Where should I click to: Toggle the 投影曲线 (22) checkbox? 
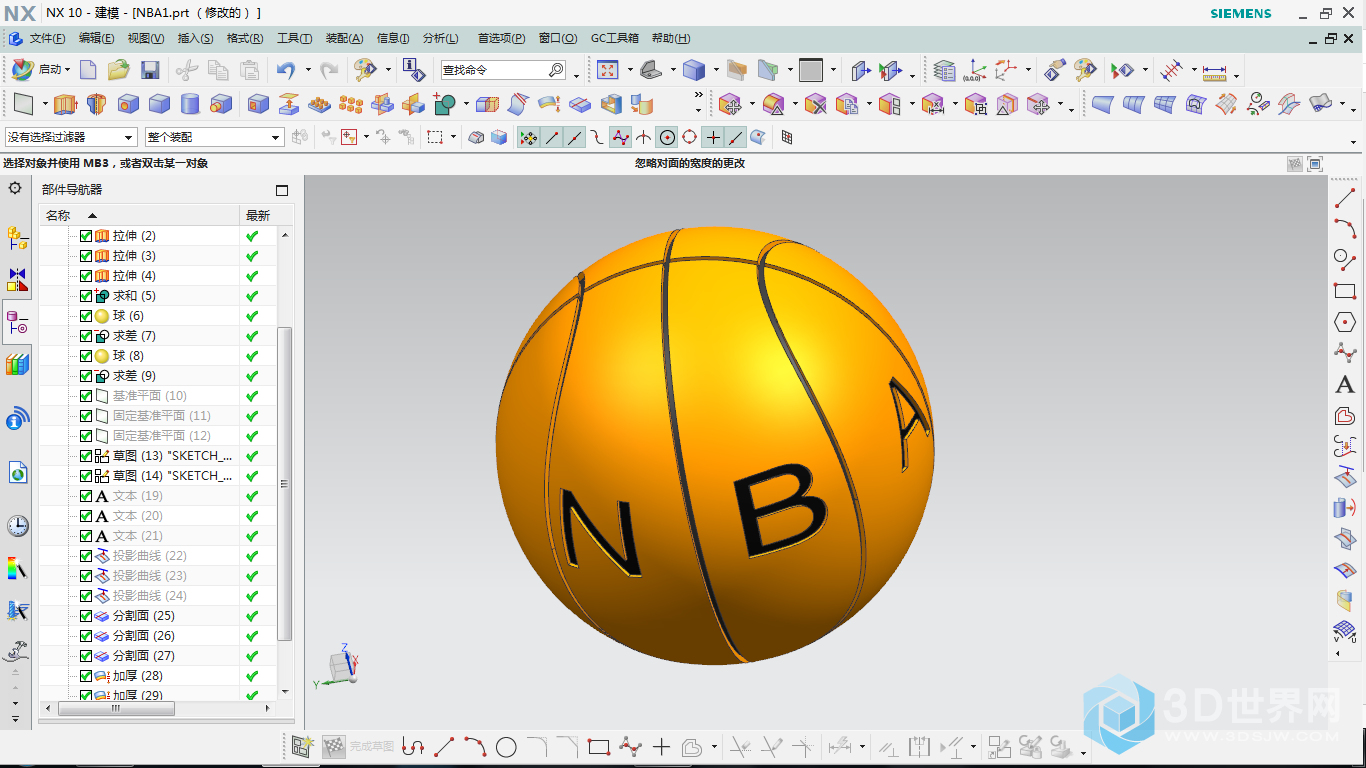pyautogui.click(x=85, y=556)
